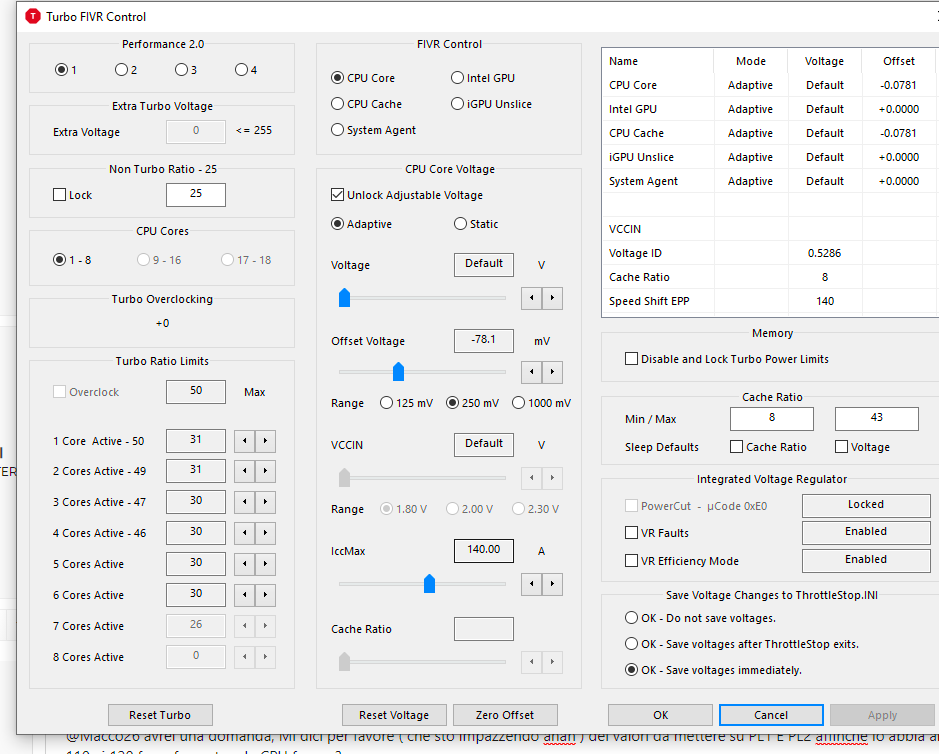Raise Offset Voltage using right arrow
The height and width of the screenshot is (754, 939).
coord(552,372)
